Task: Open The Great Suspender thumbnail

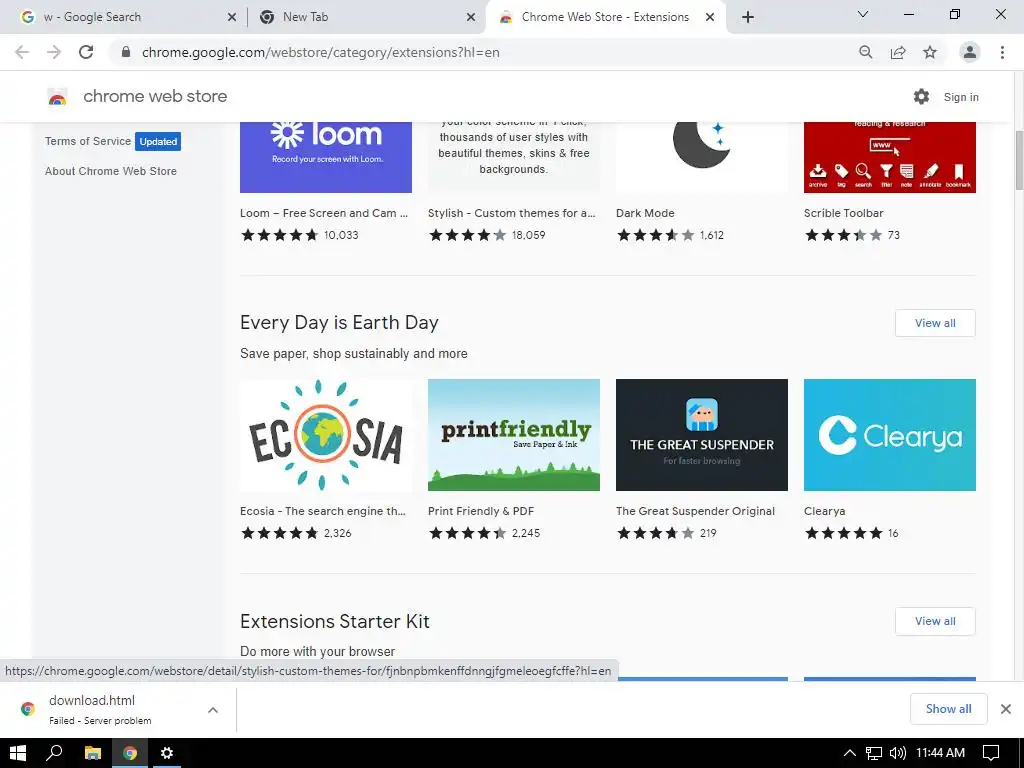Action: (702, 435)
